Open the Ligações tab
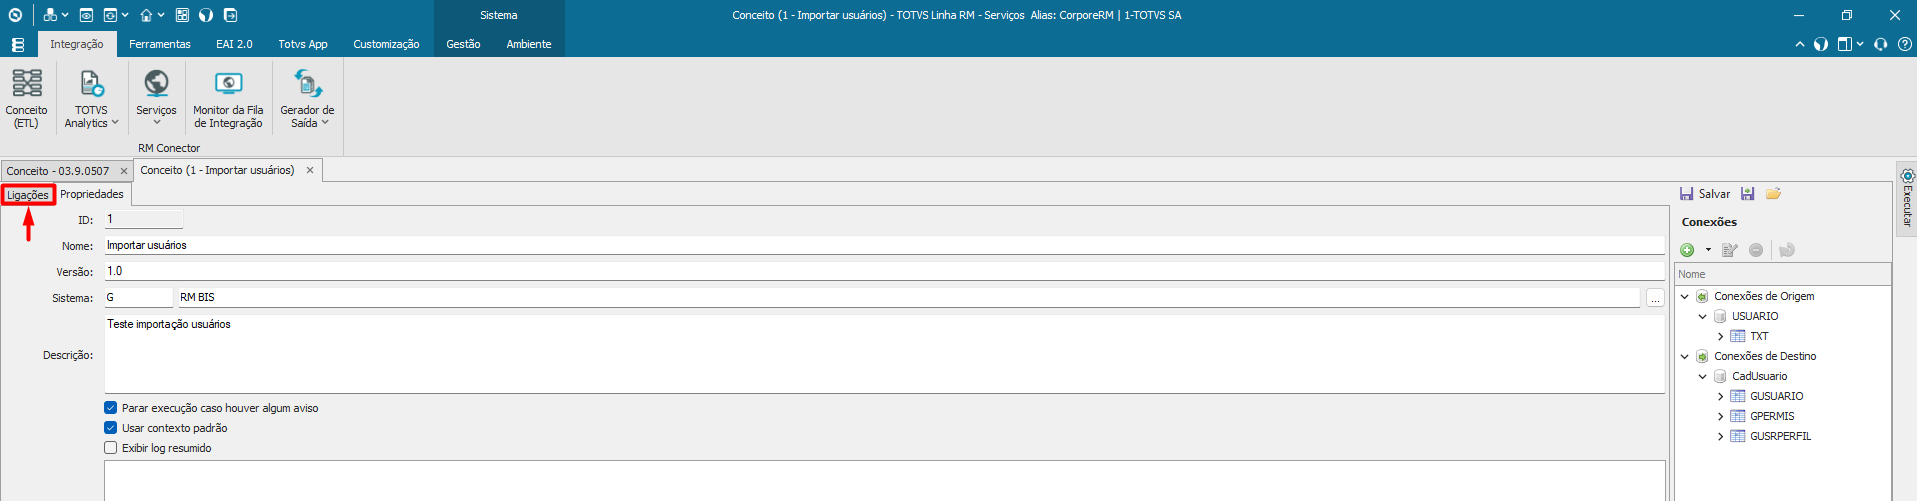Screen dimensions: 1917x501 pos(28,195)
